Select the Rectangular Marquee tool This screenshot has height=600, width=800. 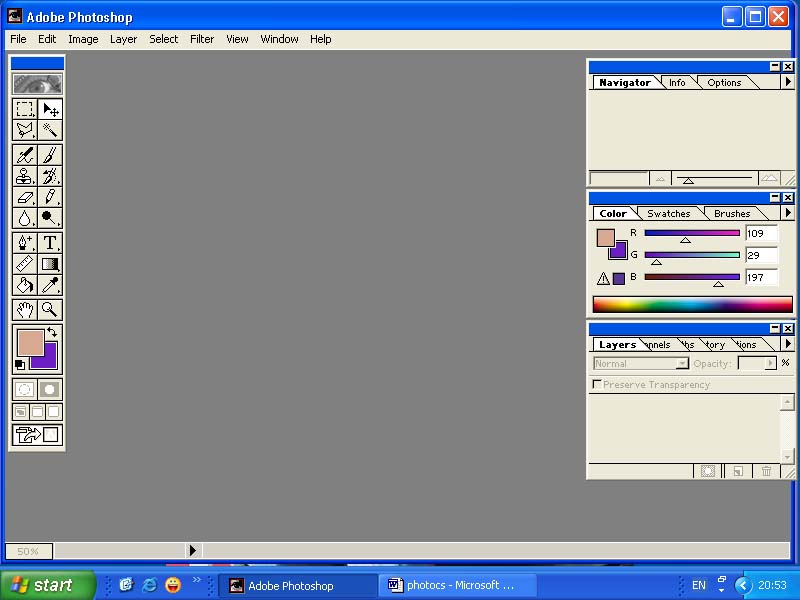24,109
